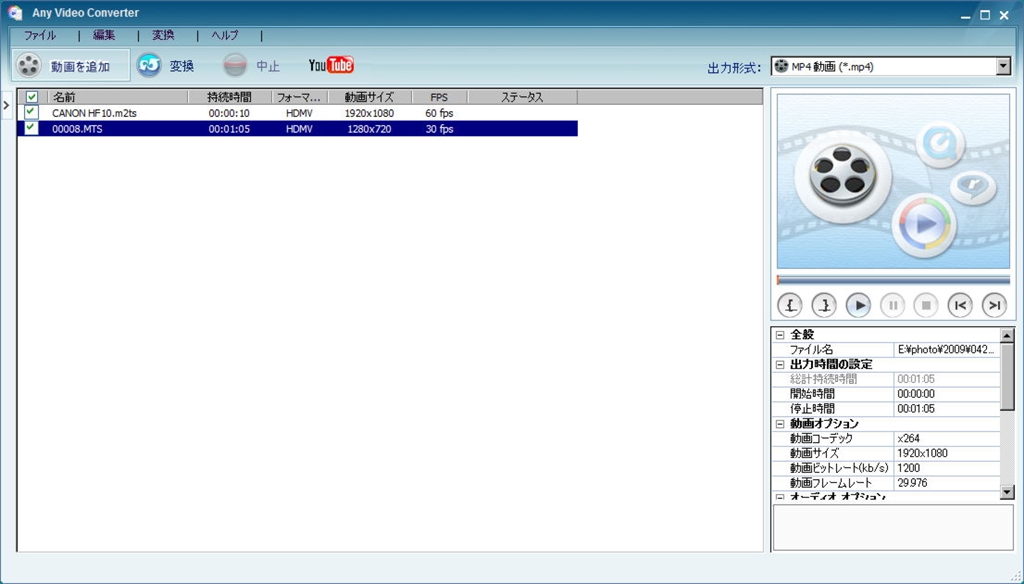Screen dimensions: 1024x584
Task: Open the YouTube download button
Action: tap(331, 65)
